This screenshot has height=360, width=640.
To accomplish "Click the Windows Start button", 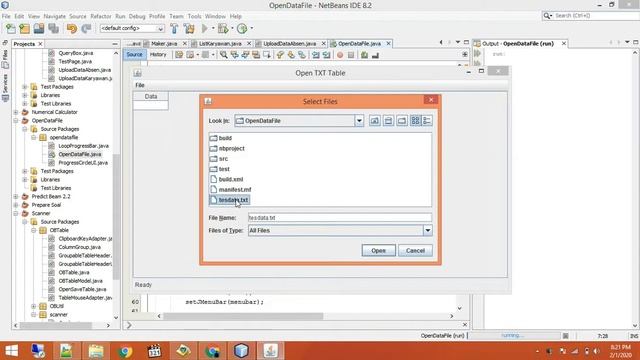I will click(11, 351).
